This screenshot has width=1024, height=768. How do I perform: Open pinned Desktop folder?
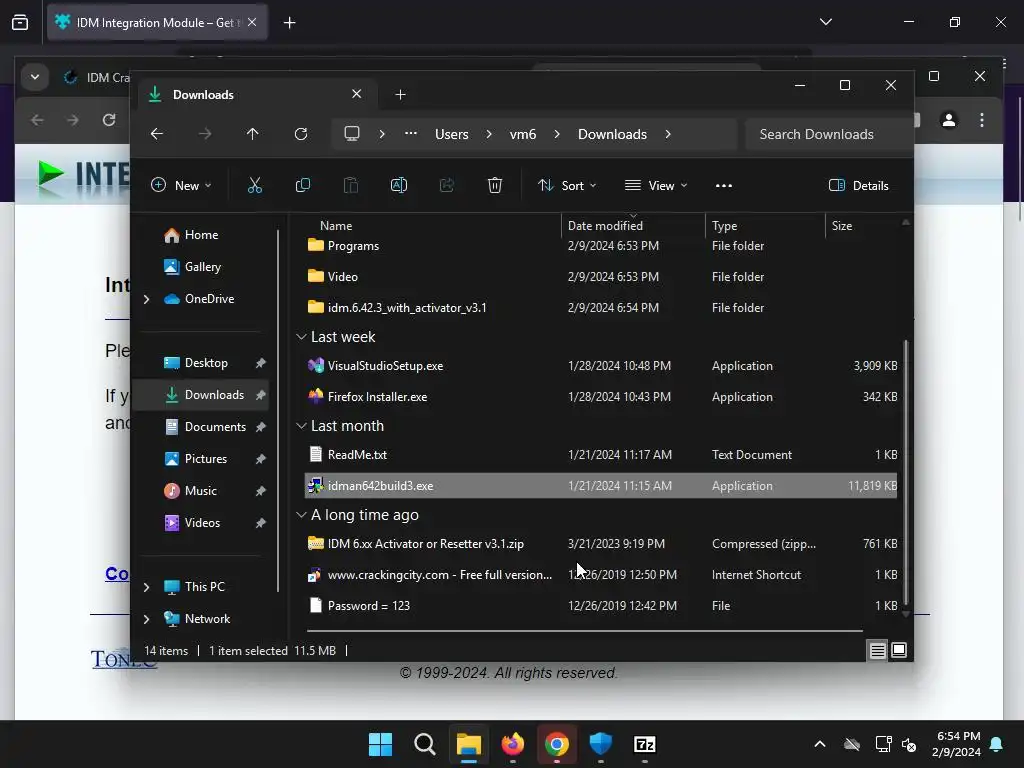coord(206,363)
